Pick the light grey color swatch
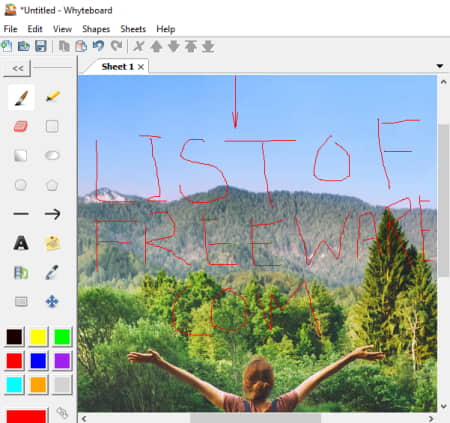Screen dimensions: 450x423 (x=62, y=385)
